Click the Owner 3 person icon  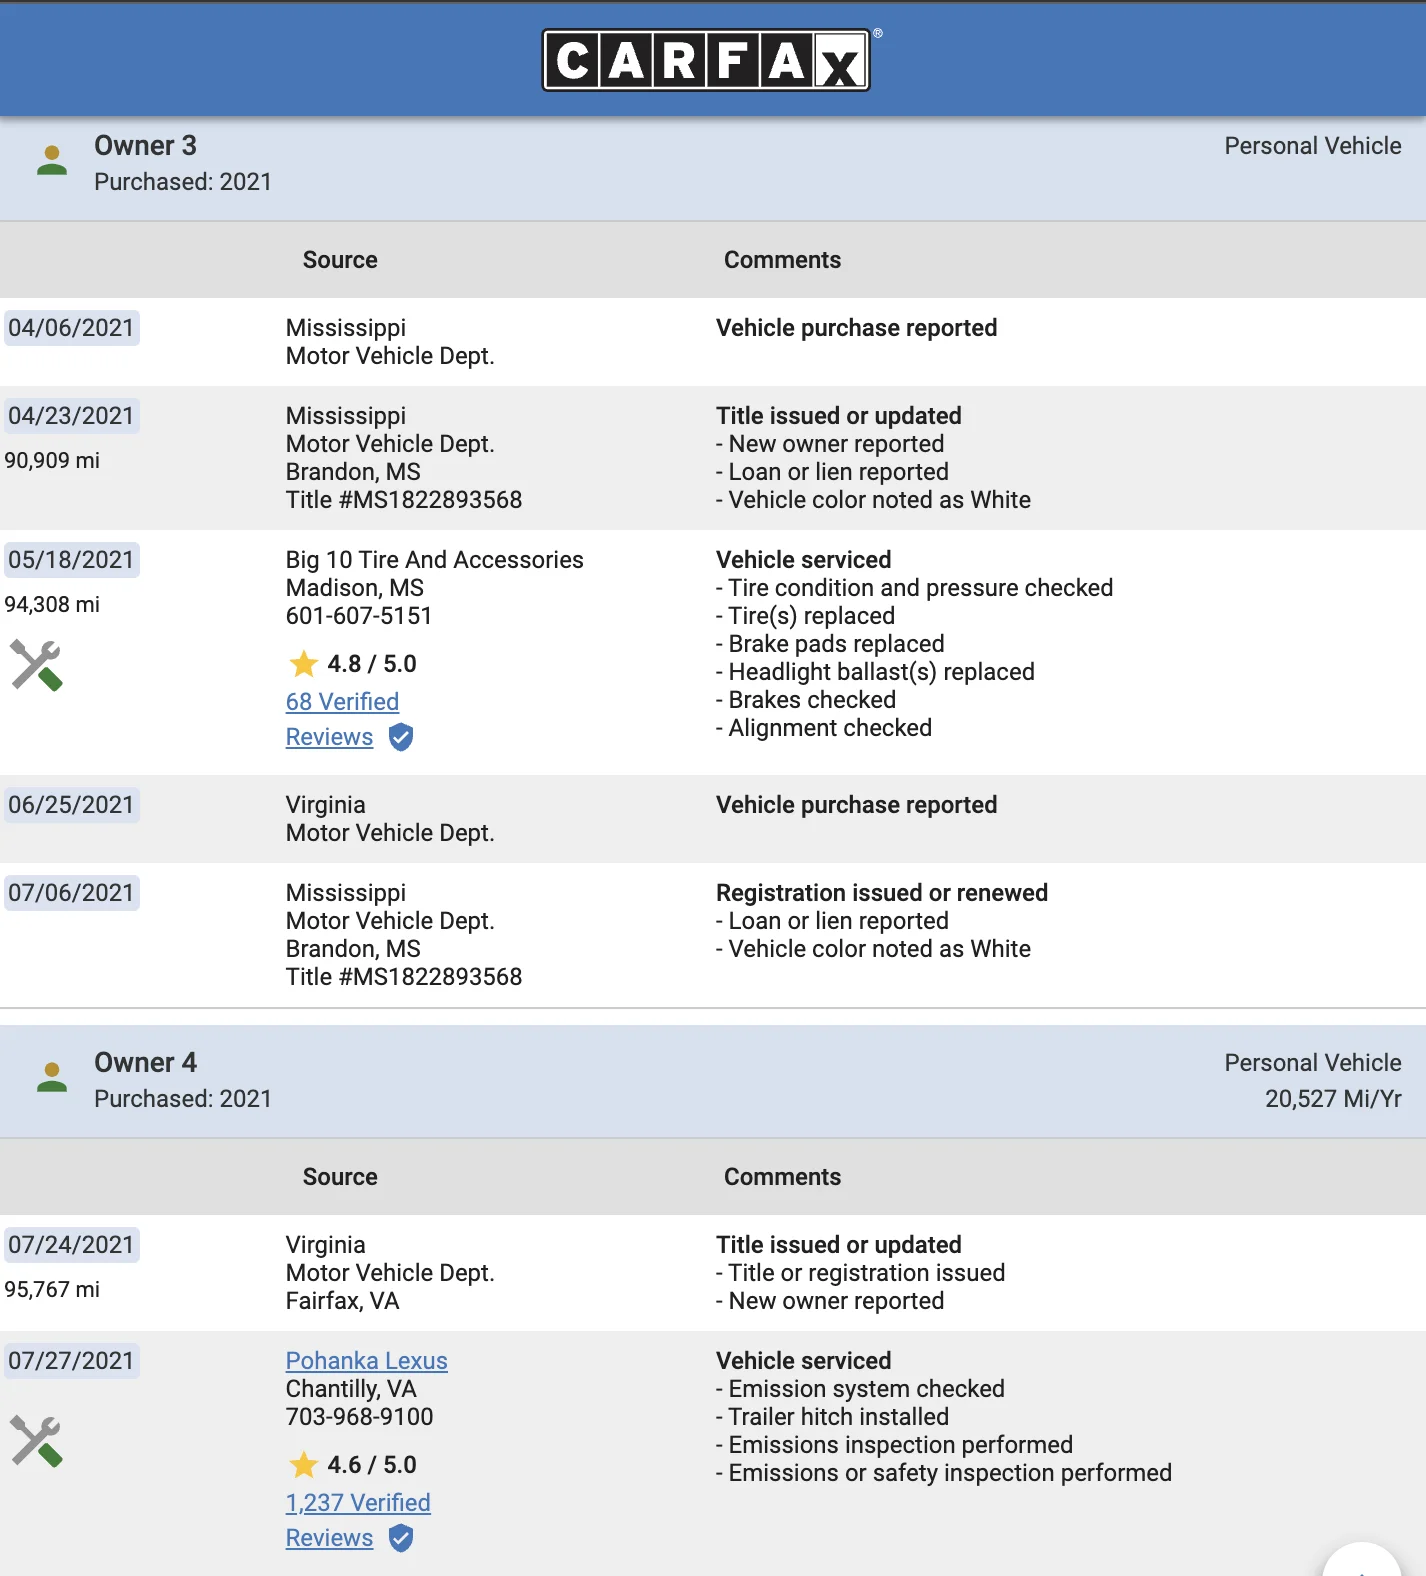(52, 161)
